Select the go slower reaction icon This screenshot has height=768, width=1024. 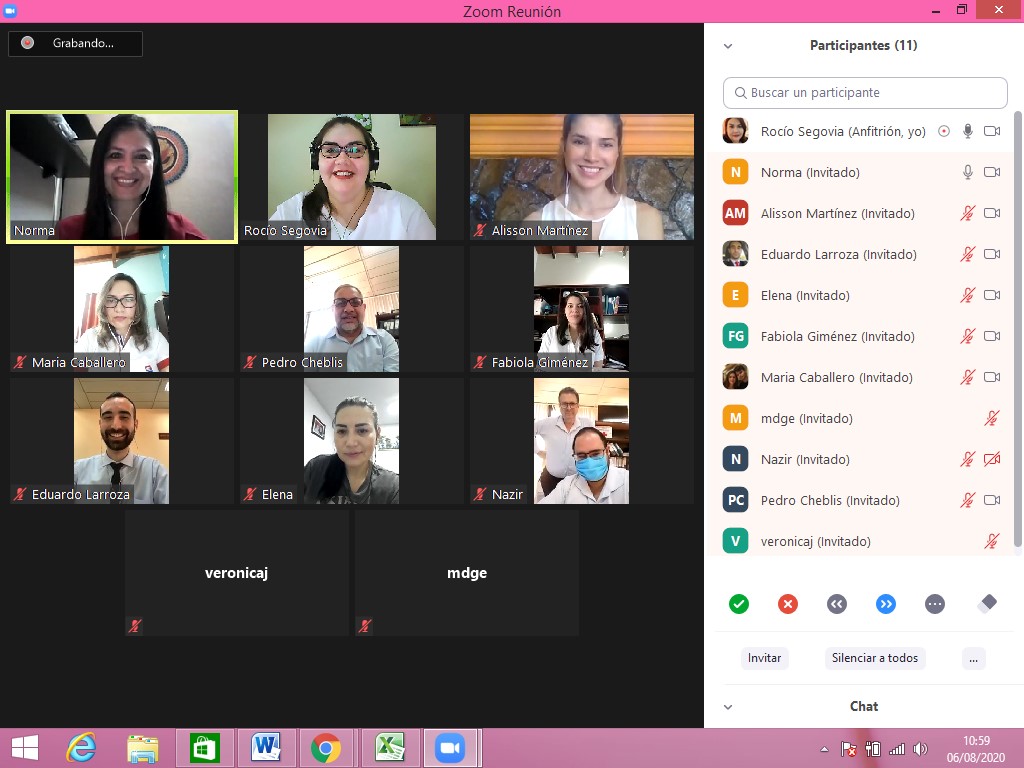(837, 604)
